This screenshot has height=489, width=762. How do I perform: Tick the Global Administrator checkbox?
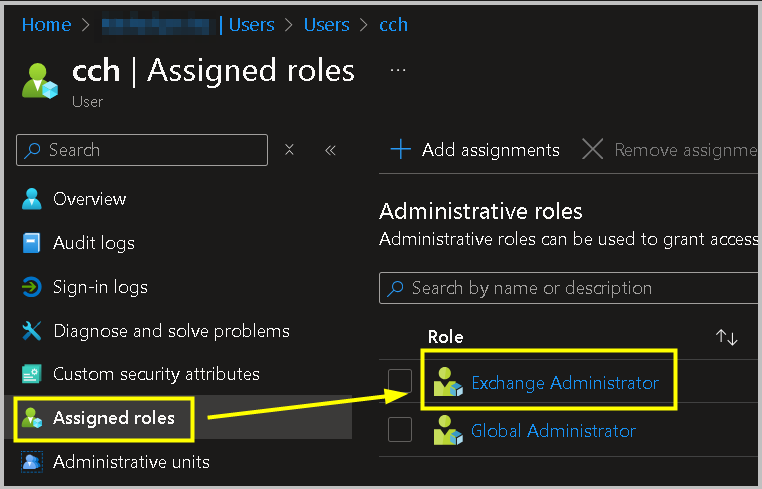[x=400, y=430]
